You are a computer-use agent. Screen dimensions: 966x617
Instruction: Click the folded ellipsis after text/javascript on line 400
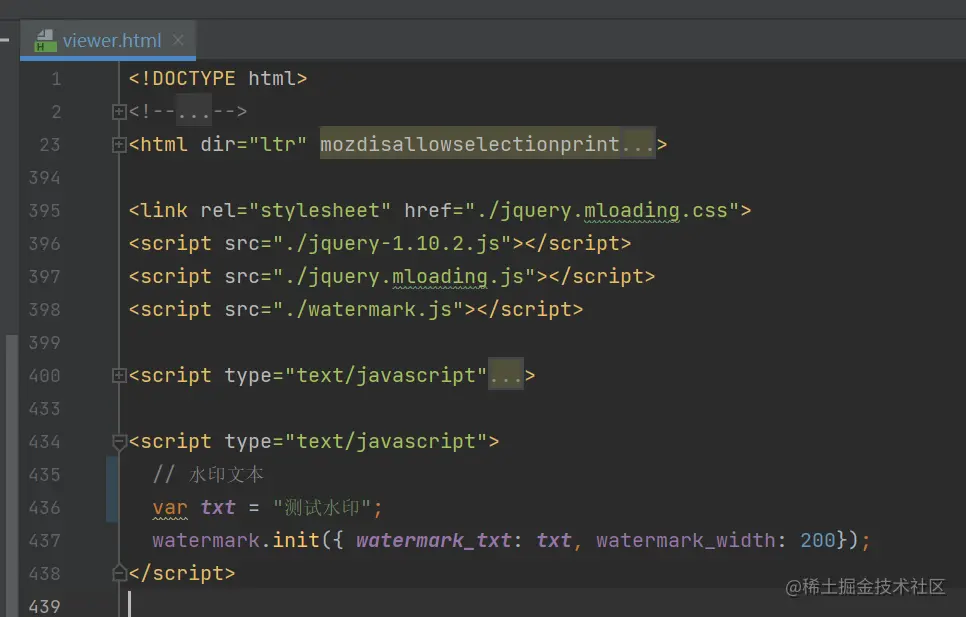click(506, 376)
